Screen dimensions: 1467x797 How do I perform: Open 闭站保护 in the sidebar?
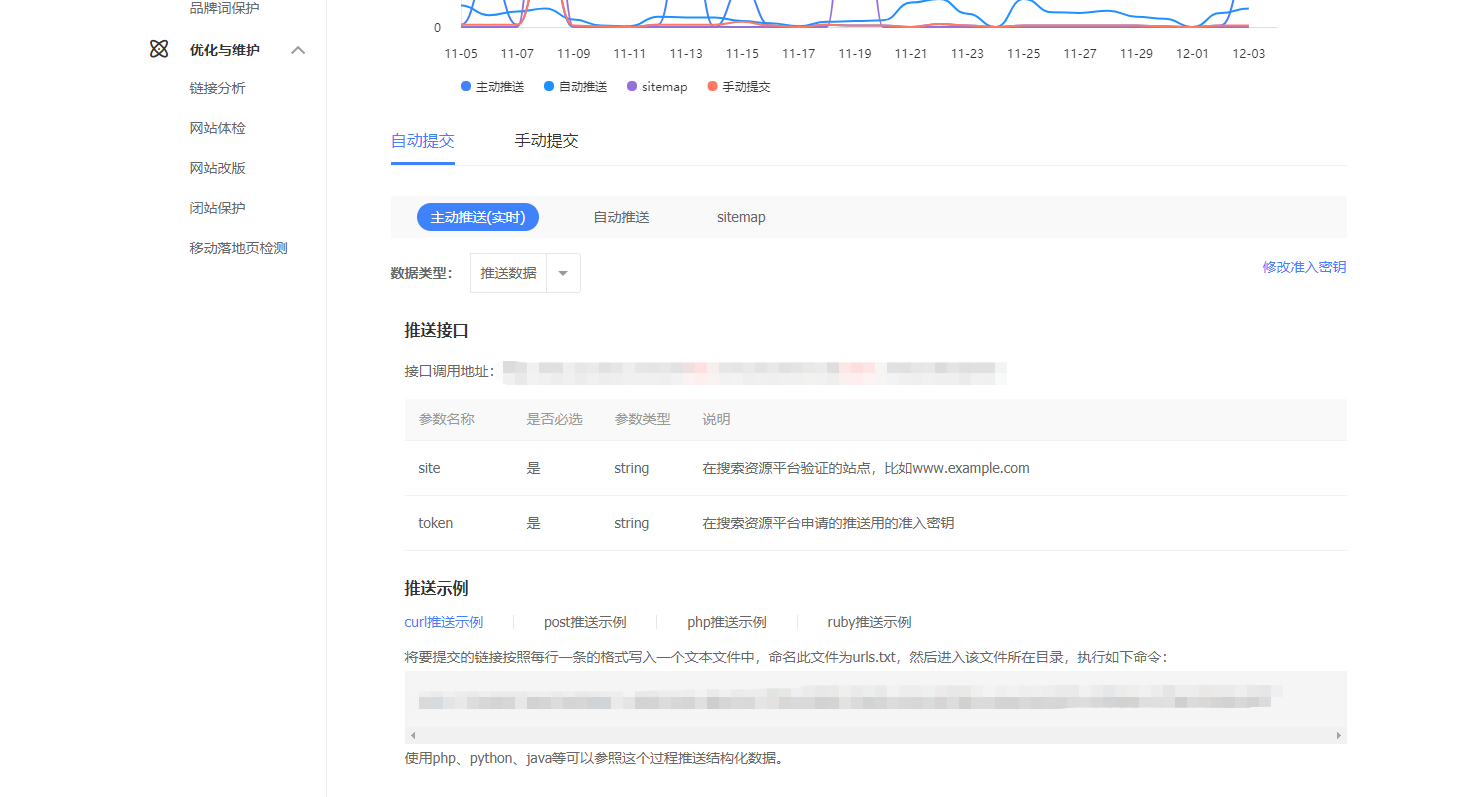coord(217,208)
